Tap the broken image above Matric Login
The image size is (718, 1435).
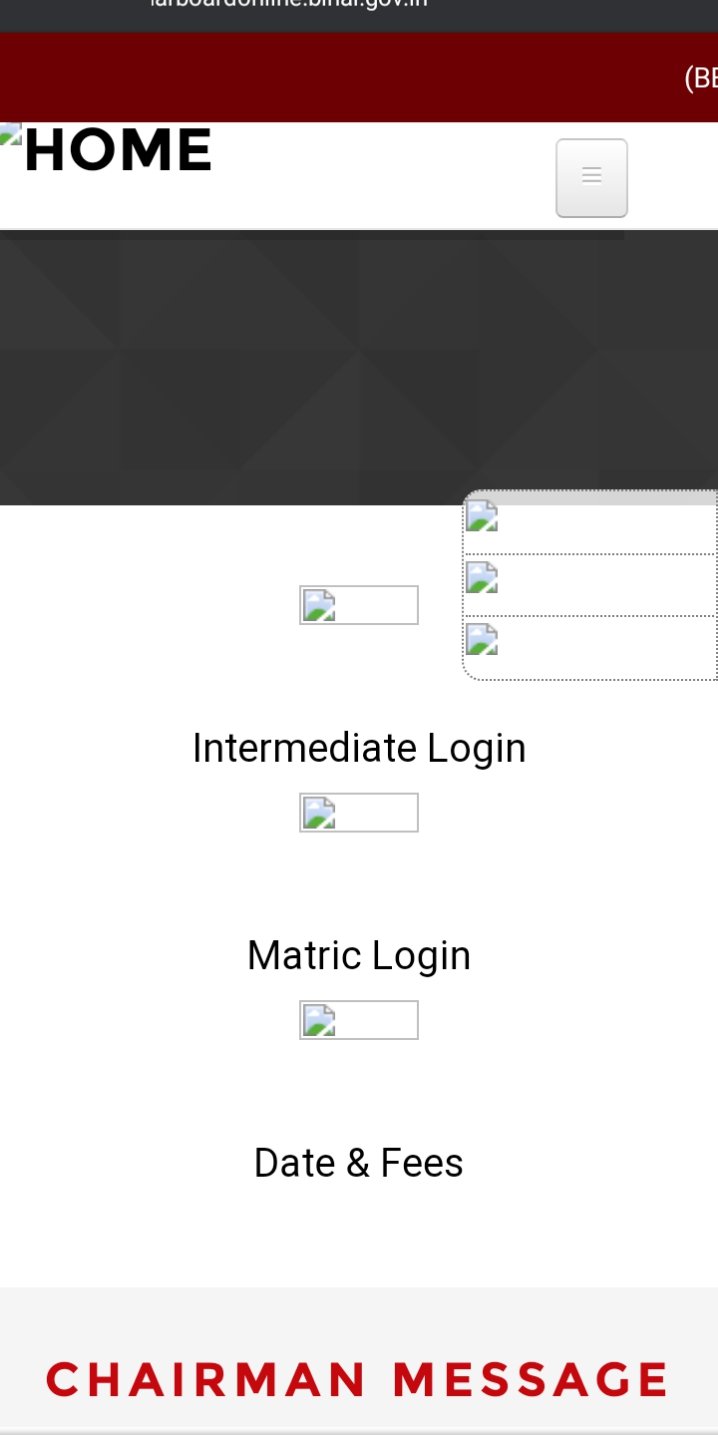[x=358, y=812]
